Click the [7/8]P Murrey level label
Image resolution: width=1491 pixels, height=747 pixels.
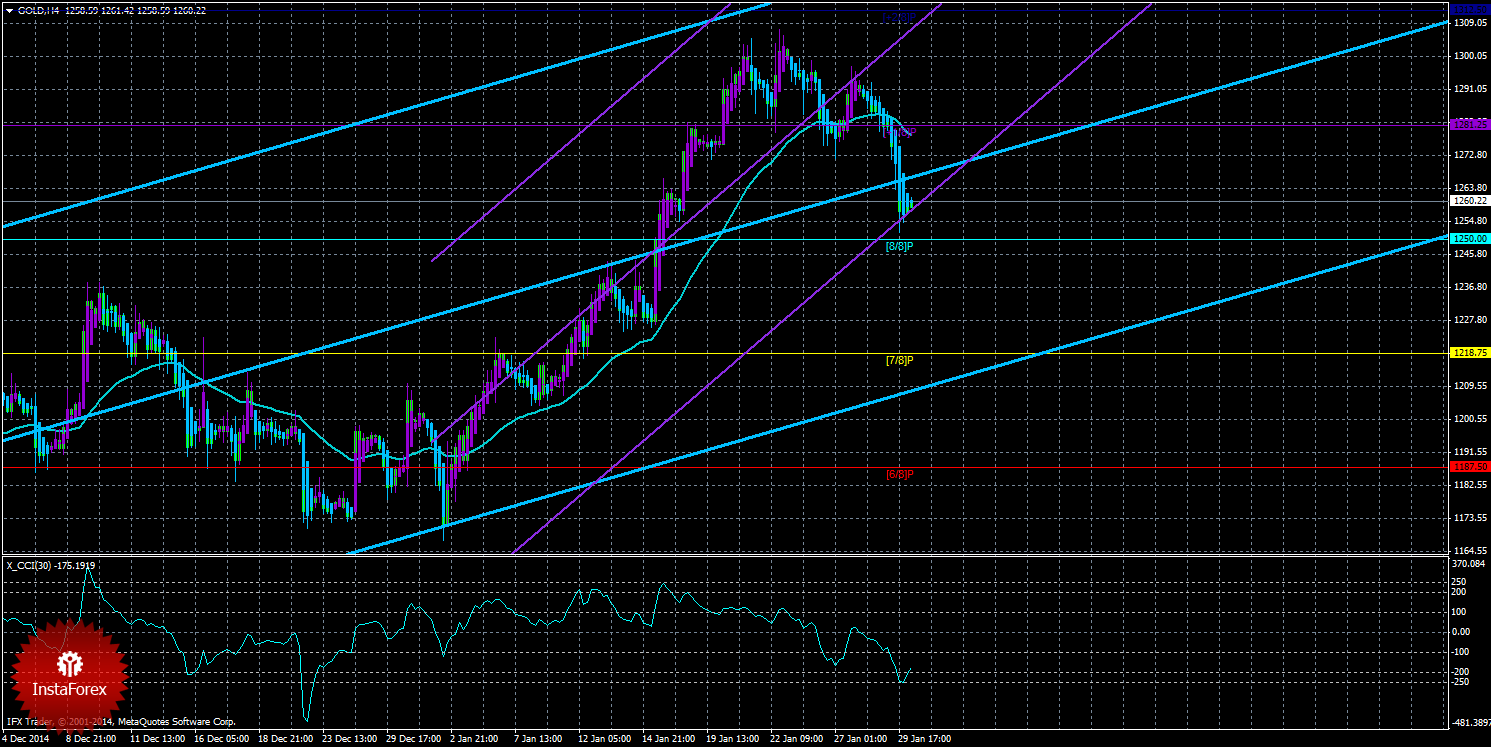(900, 360)
